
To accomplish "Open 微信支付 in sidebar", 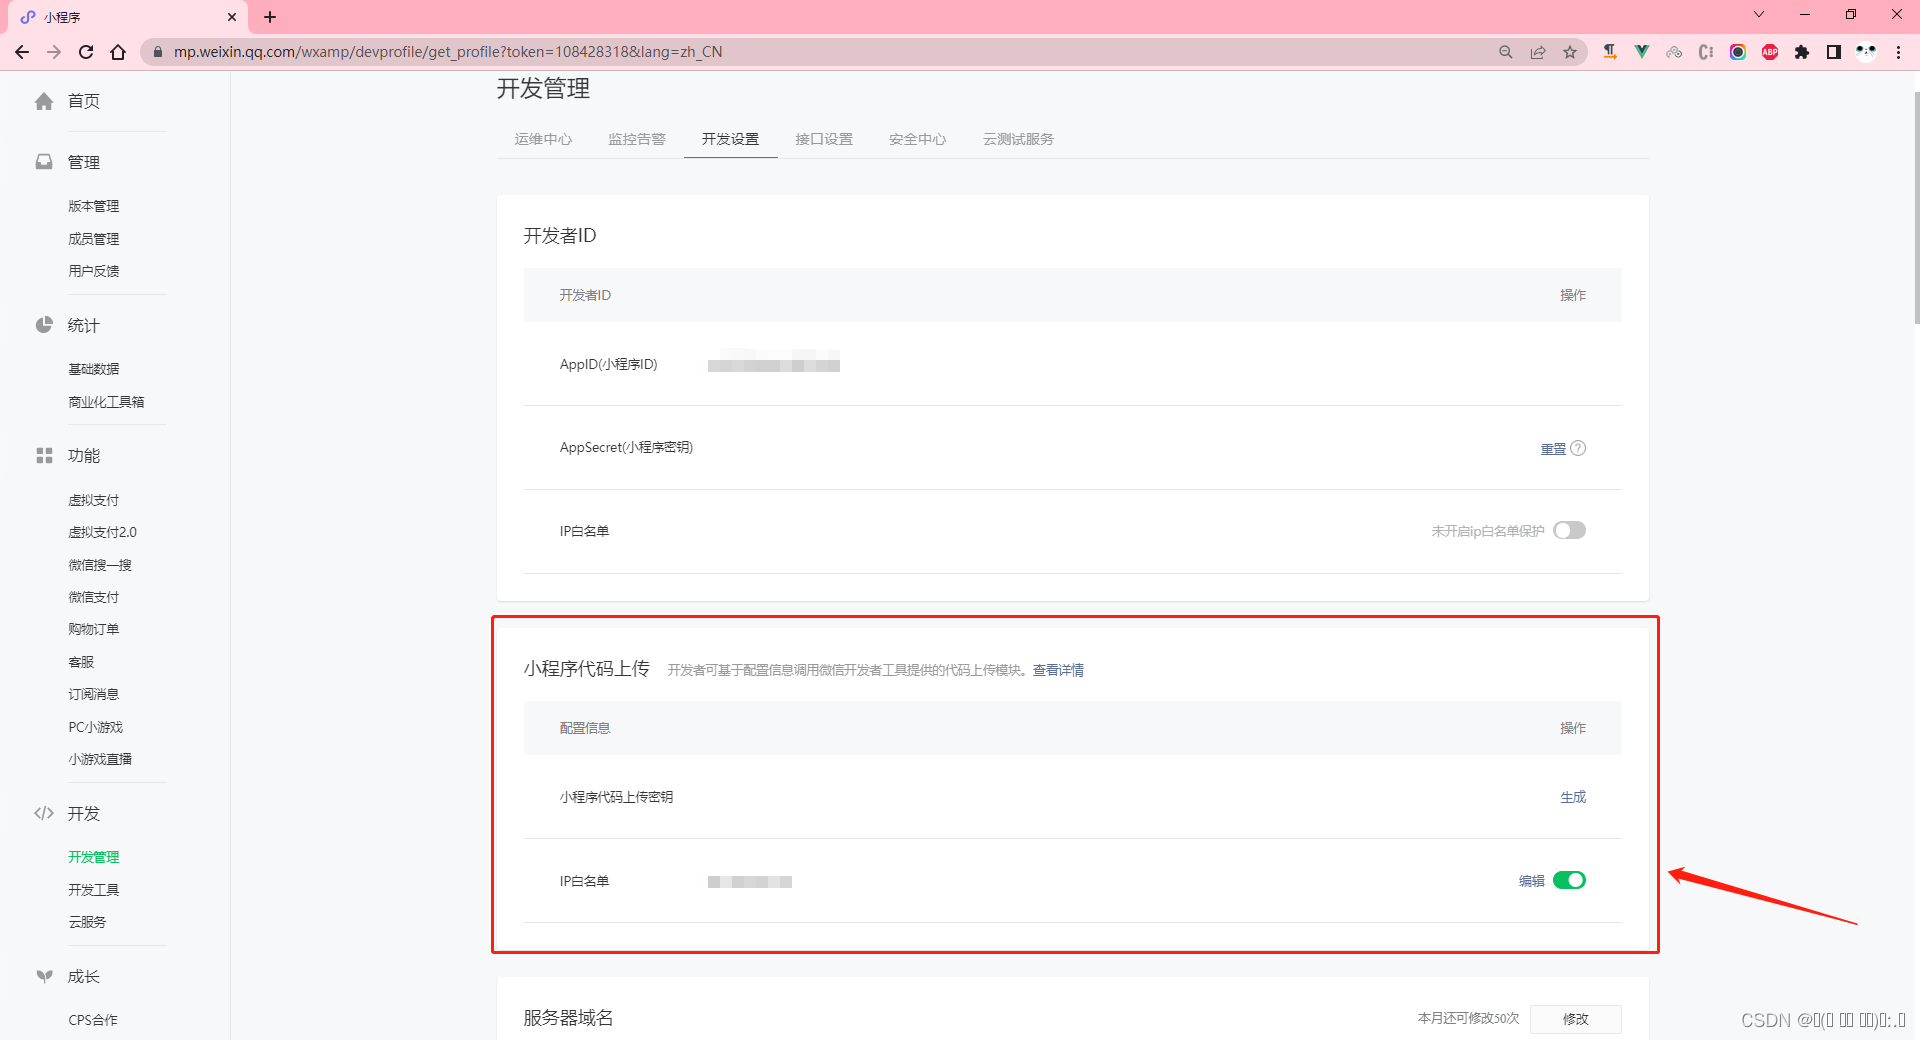I will click(94, 597).
